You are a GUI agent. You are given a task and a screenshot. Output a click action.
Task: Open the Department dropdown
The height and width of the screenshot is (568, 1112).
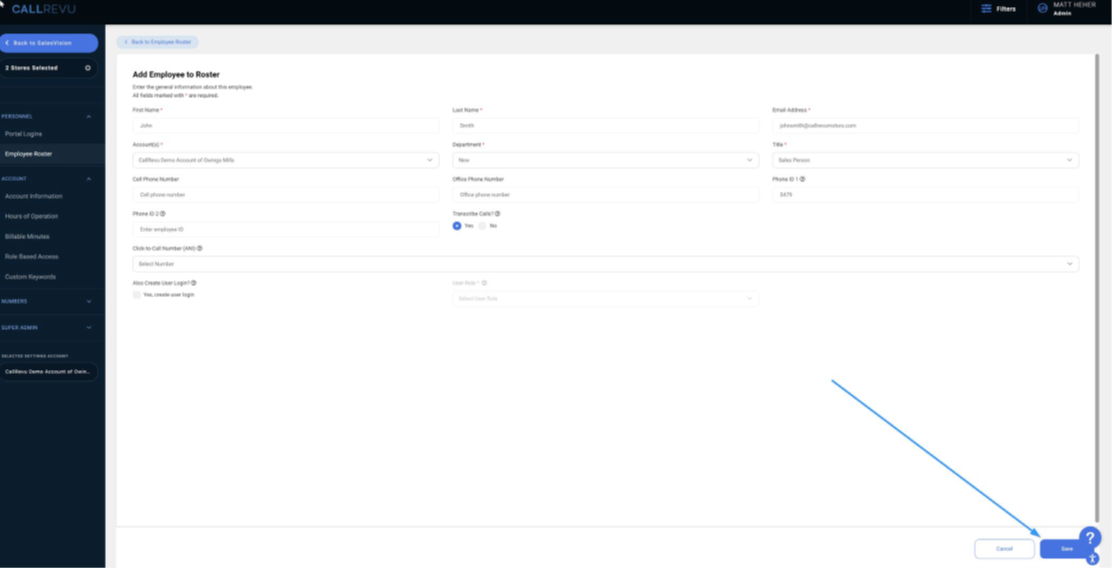pos(606,160)
